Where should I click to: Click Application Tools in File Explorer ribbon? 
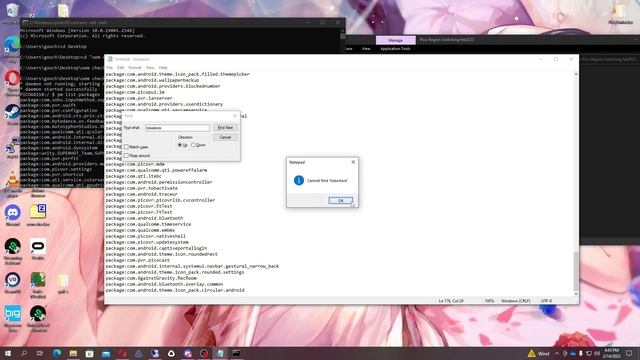tap(395, 49)
